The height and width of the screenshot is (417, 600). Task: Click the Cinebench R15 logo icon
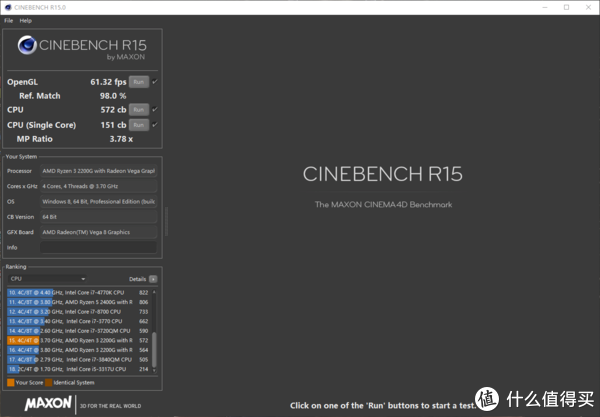[27, 45]
